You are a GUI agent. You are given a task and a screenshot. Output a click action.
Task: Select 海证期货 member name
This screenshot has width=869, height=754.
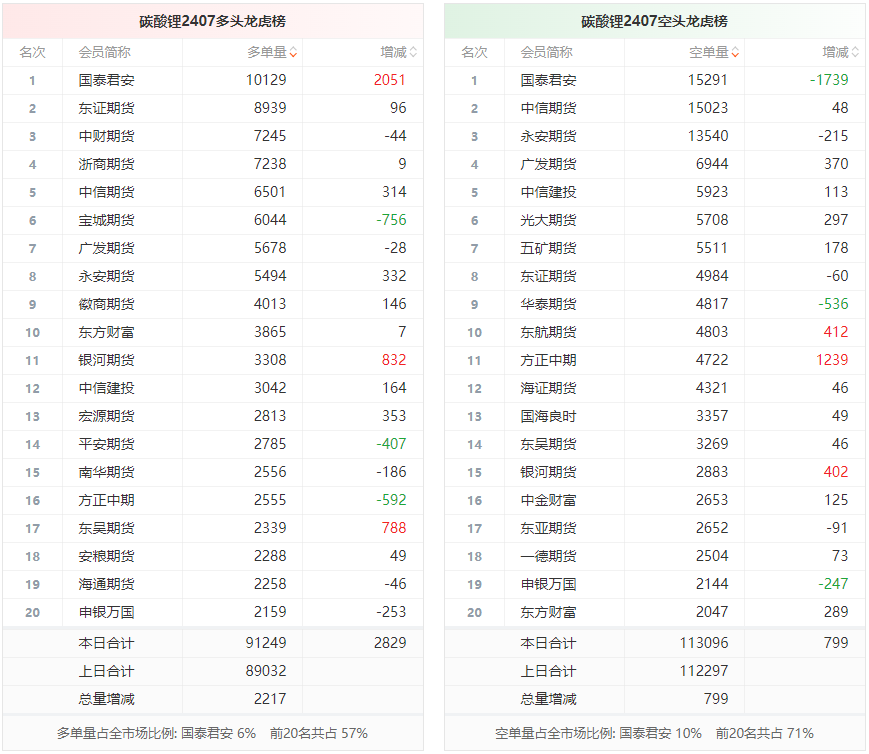[548, 388]
